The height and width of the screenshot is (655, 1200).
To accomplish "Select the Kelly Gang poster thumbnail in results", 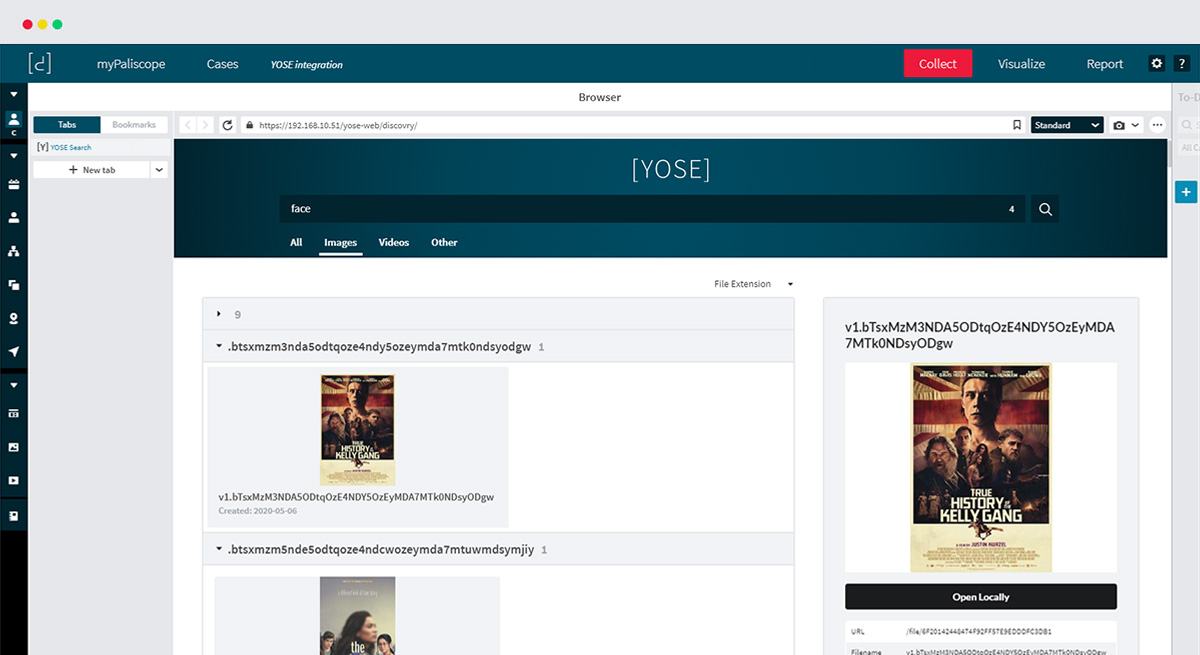I will tap(357, 430).
